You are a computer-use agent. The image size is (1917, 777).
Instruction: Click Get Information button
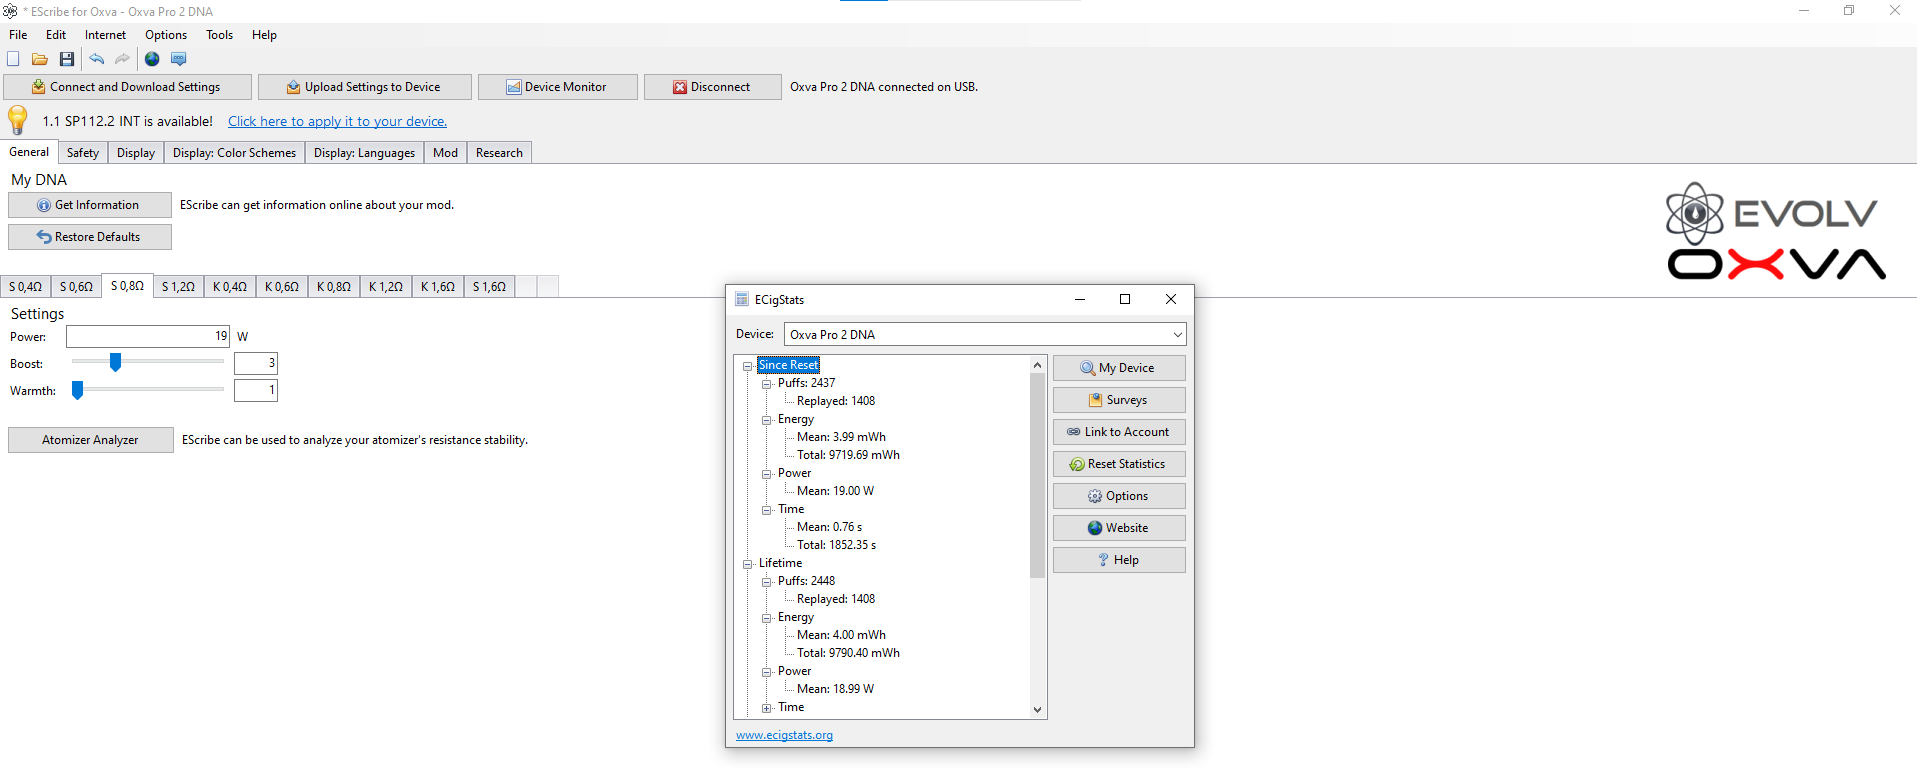pyautogui.click(x=90, y=205)
